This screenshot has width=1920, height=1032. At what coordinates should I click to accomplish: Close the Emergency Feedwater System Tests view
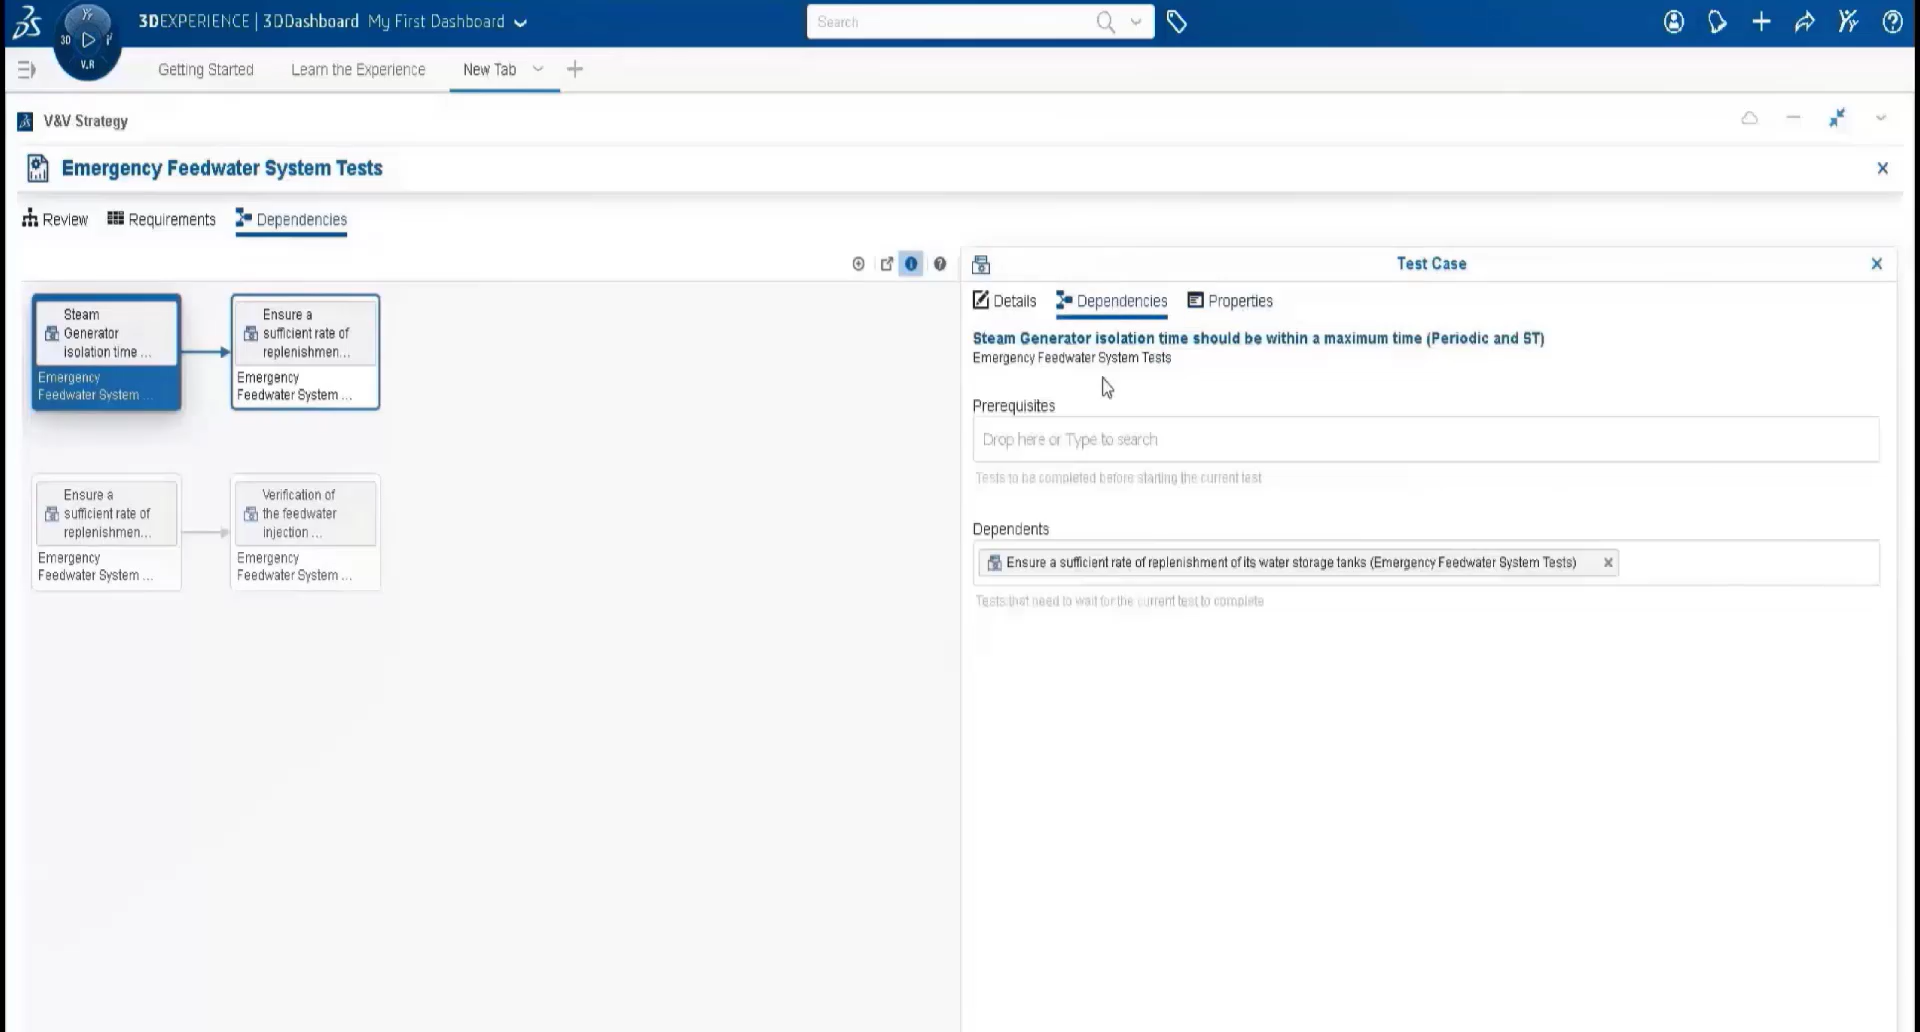click(x=1883, y=168)
